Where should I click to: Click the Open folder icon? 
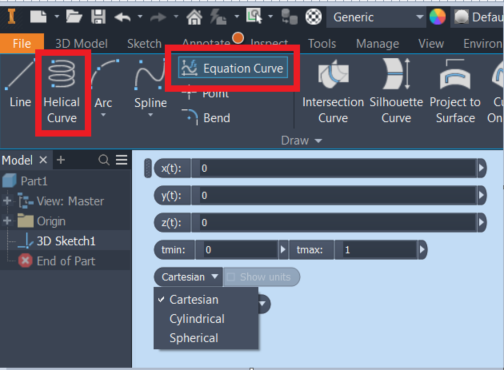click(74, 16)
